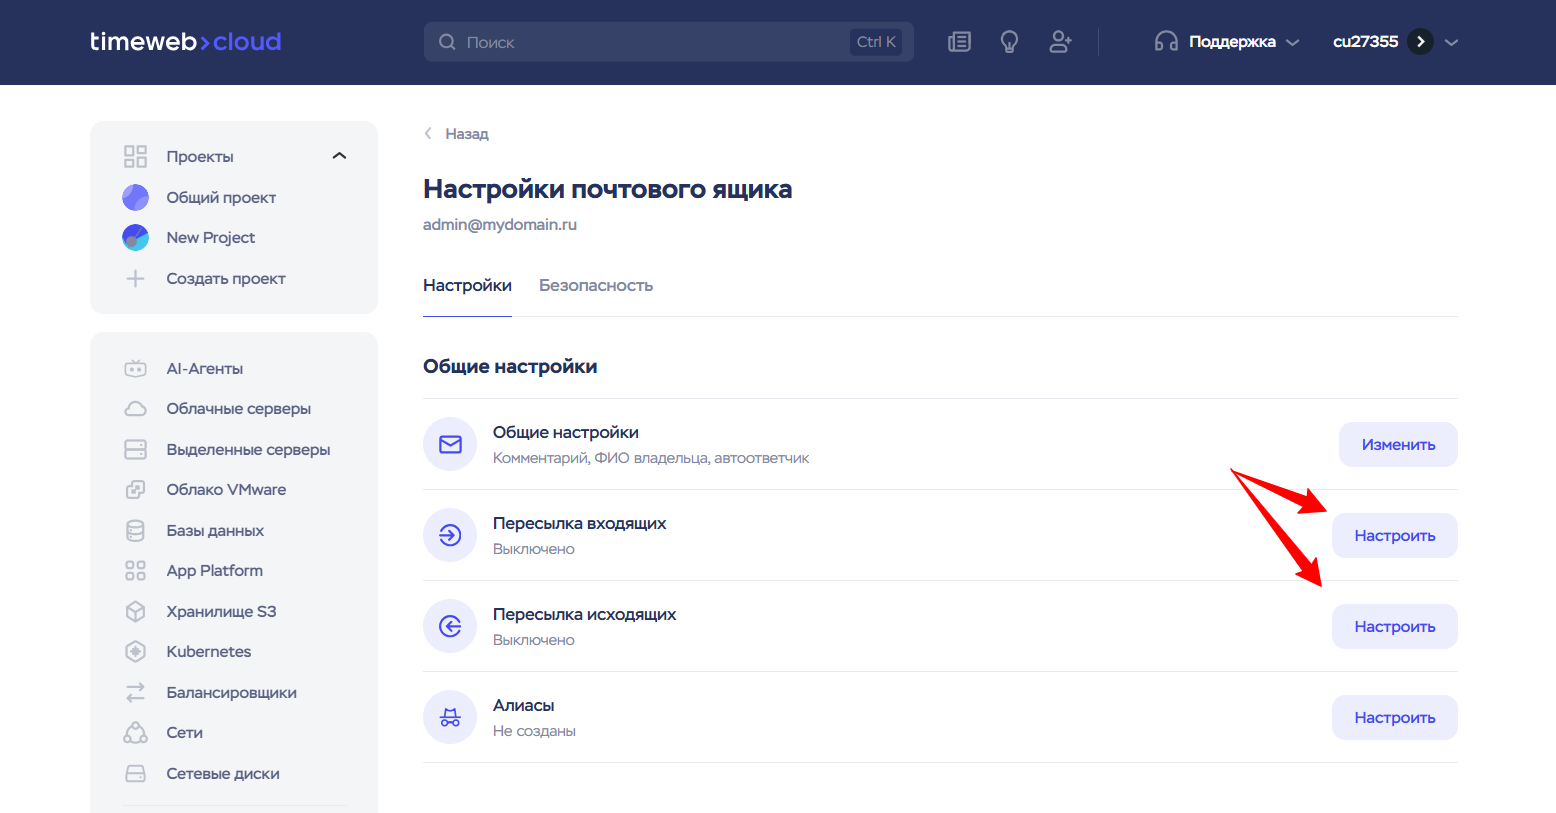Viewport: 1556px width, 813px height.
Task: Click Настроить for Алиасы
Action: pos(1394,718)
